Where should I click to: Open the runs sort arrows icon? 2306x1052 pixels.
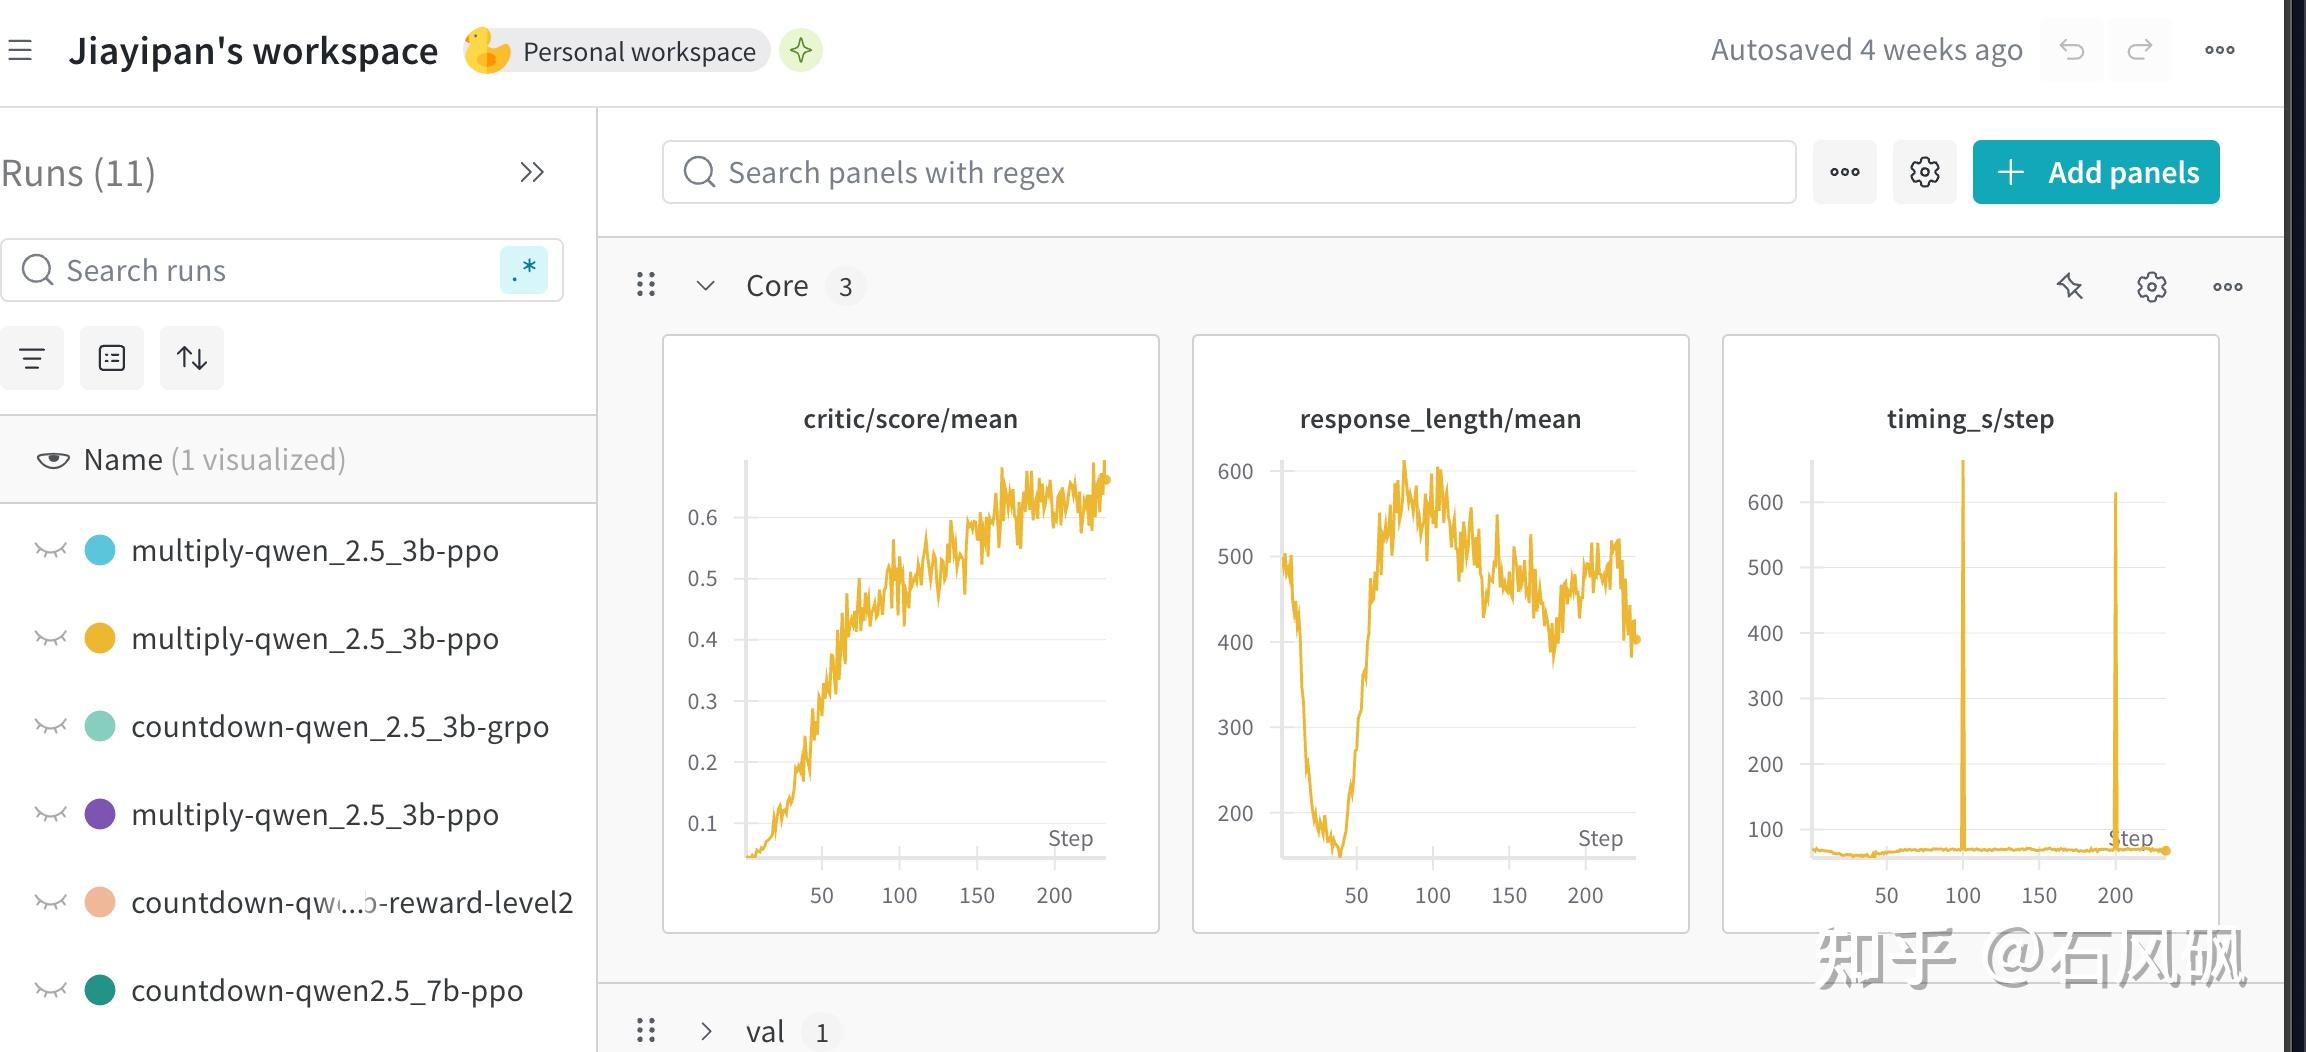[192, 358]
